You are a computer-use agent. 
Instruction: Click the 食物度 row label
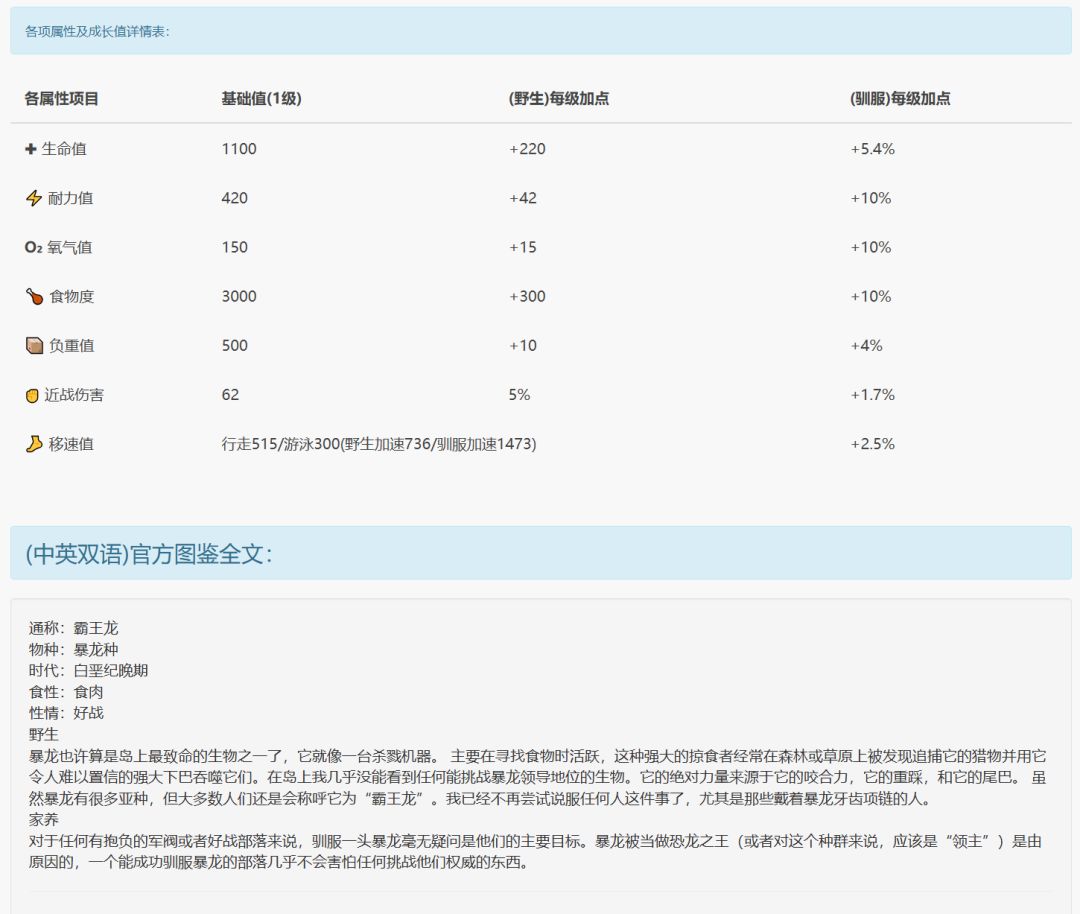pos(72,297)
